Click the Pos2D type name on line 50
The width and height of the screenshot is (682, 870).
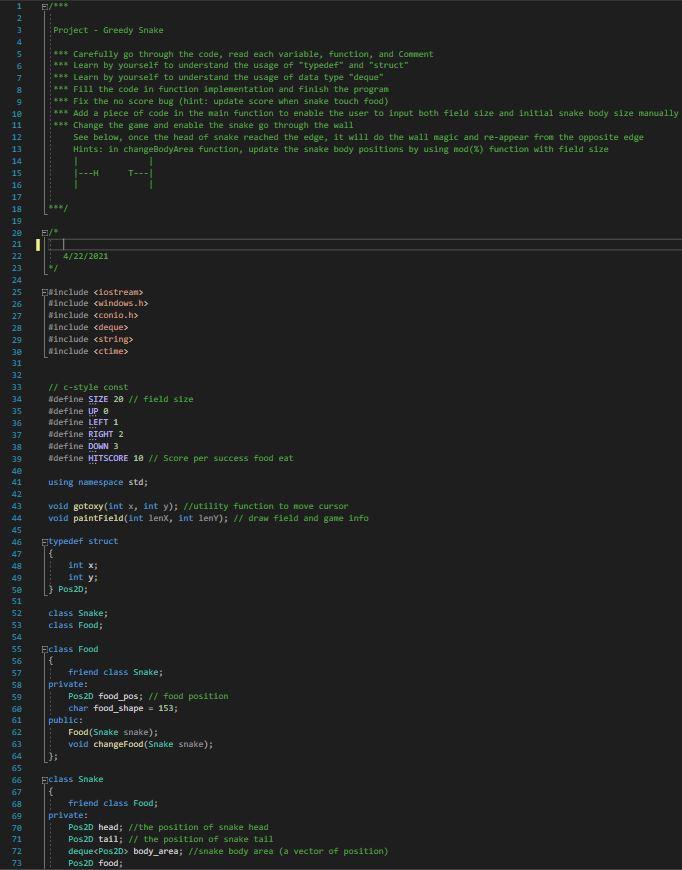70,589
